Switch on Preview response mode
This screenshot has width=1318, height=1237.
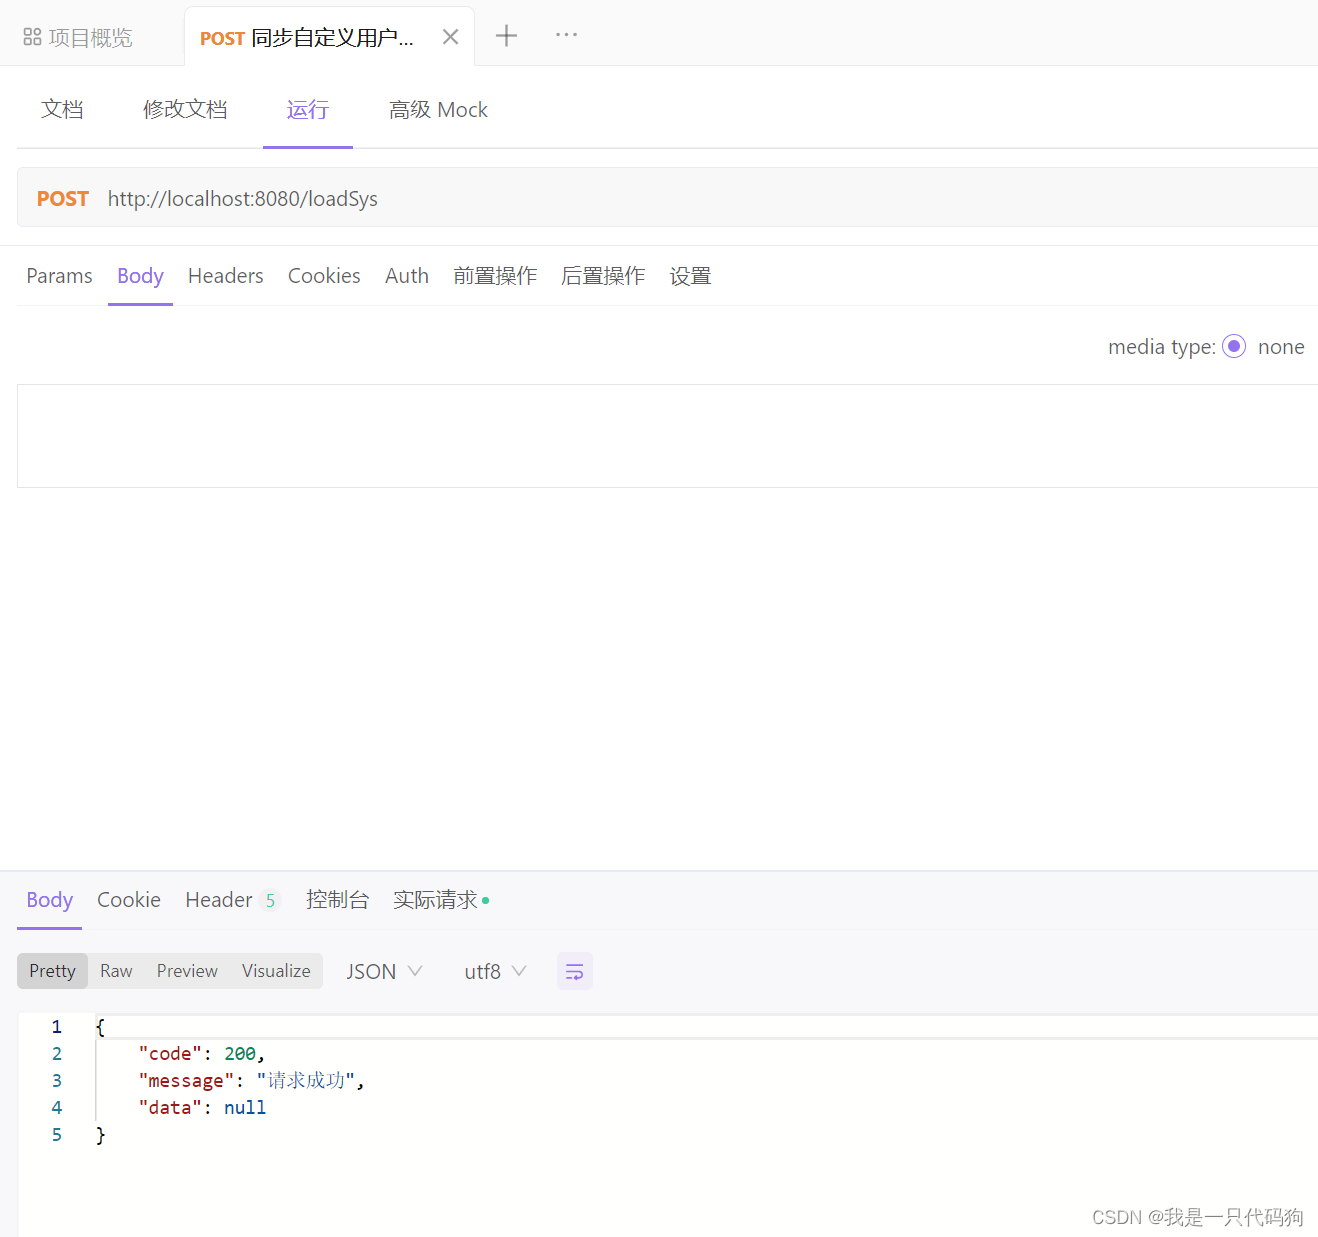(x=187, y=970)
